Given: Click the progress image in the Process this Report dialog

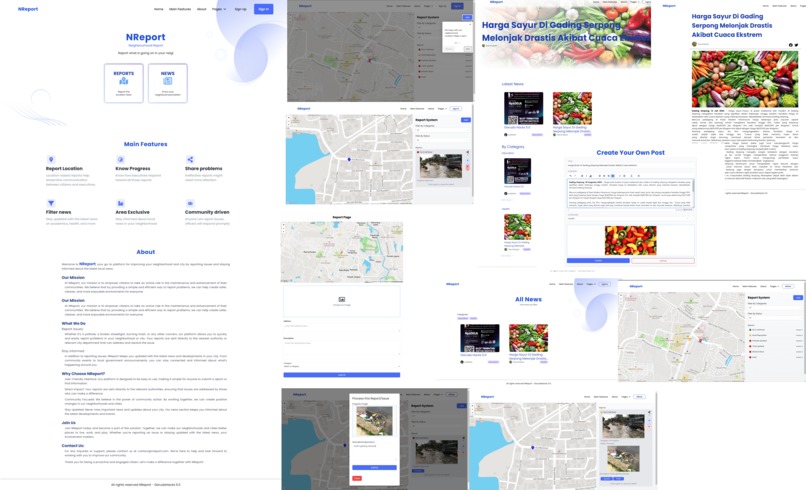Looking at the screenshot, I should (374, 421).
